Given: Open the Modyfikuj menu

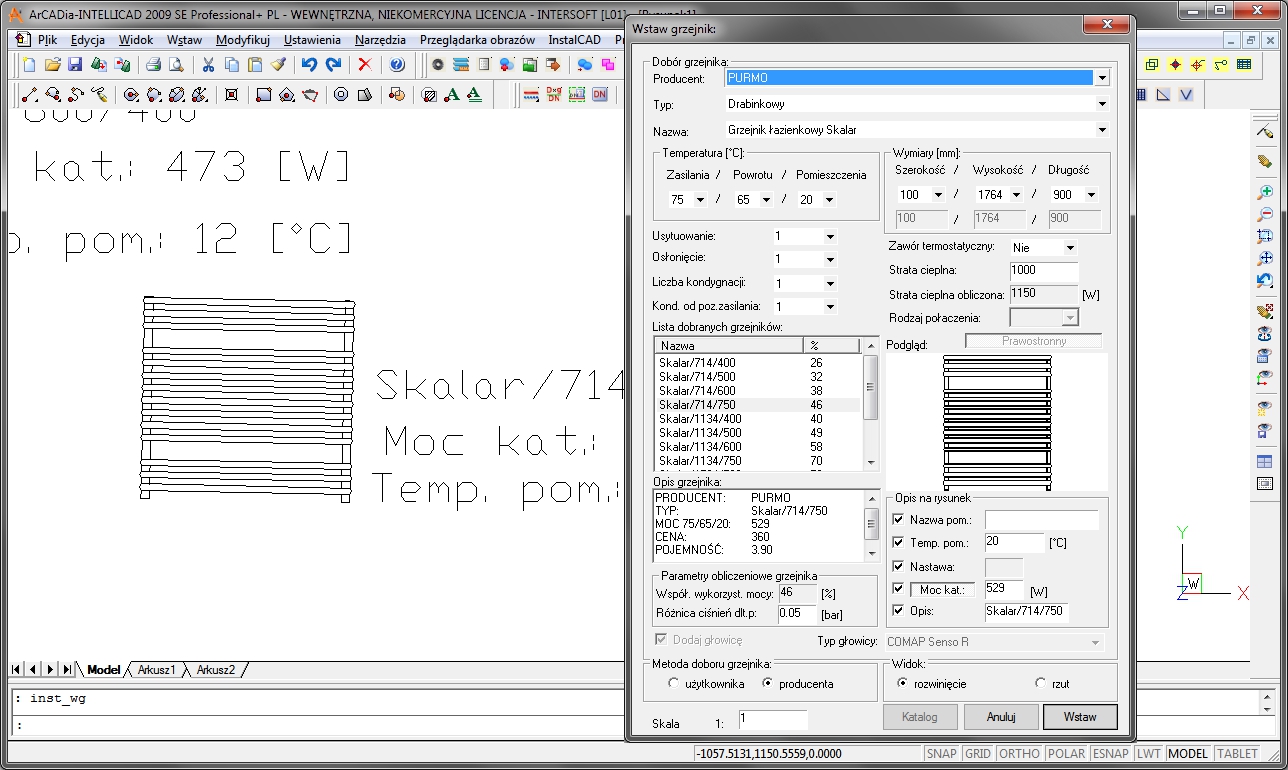Looking at the screenshot, I should click(x=242, y=40).
